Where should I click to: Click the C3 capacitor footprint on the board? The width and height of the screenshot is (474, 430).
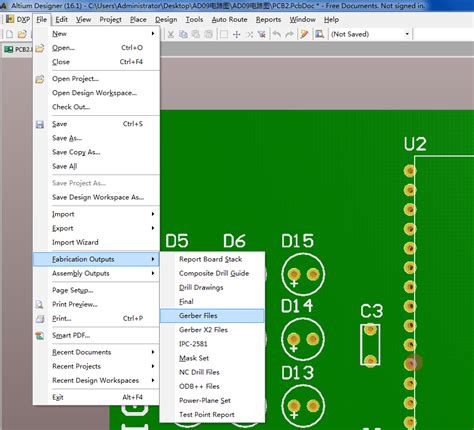370,345
